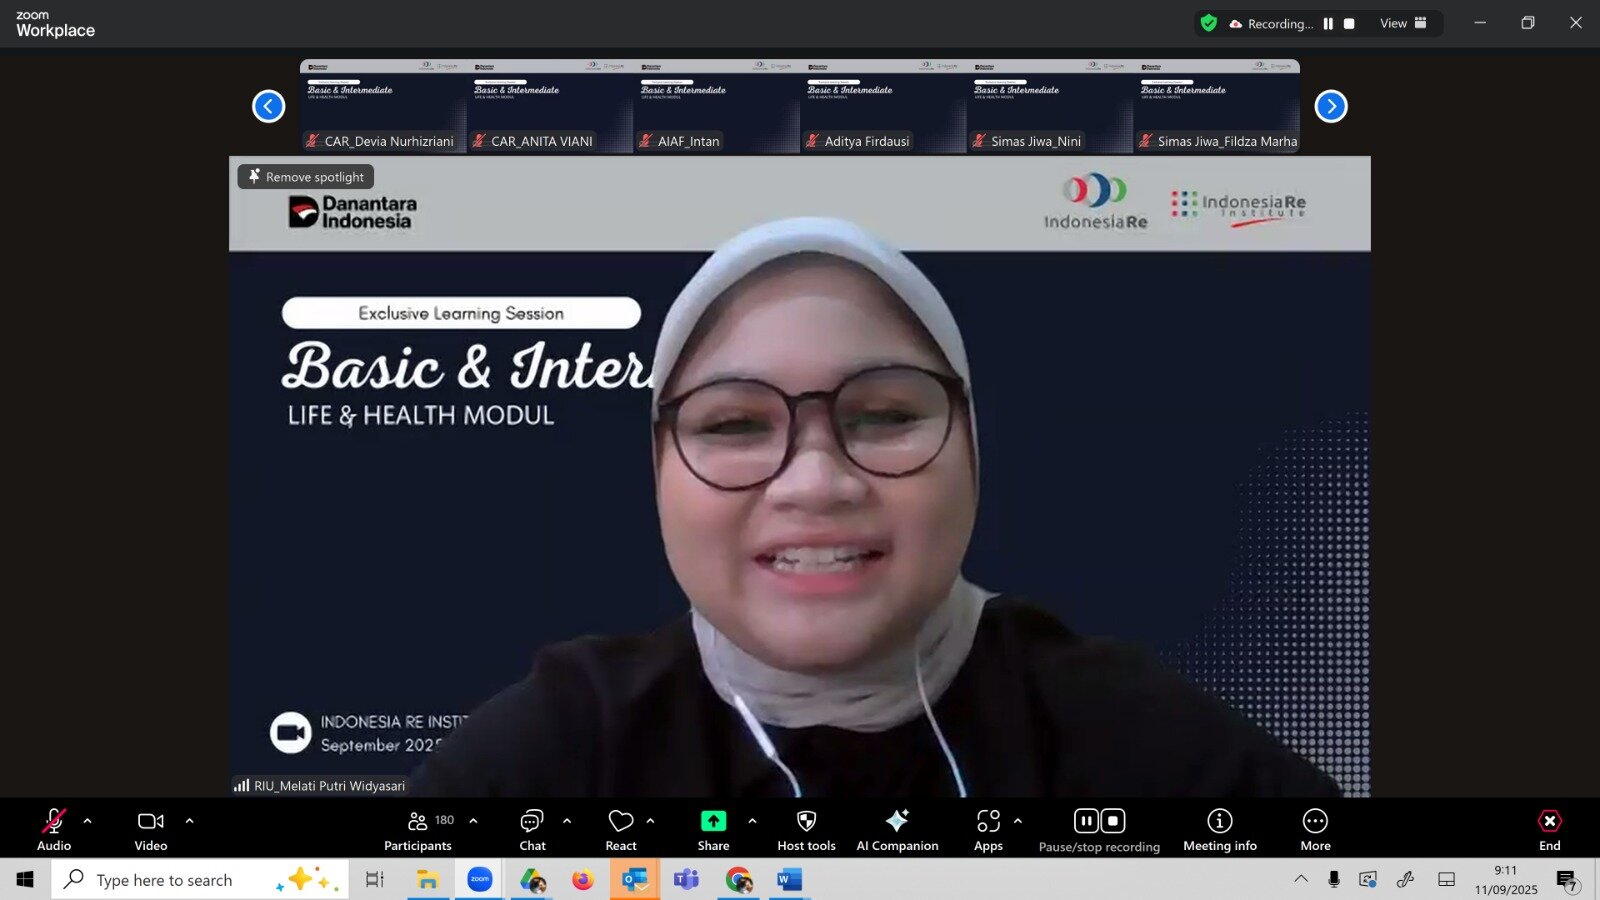Select the Aditya Firdausi participant thumbnail

883,106
